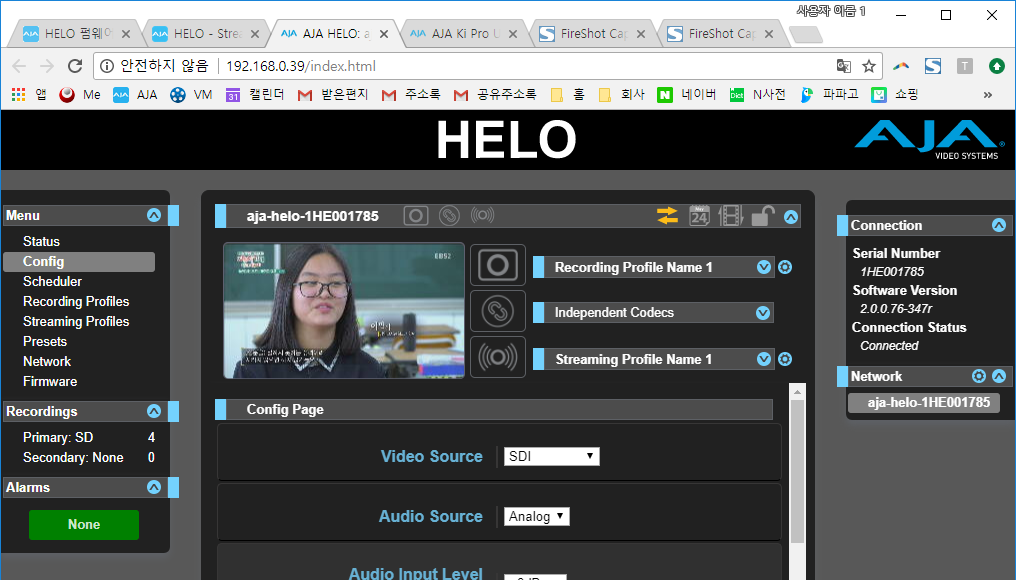Viewport: 1016px width, 580px height.
Task: Click the translate page icon
Action: click(x=843, y=66)
